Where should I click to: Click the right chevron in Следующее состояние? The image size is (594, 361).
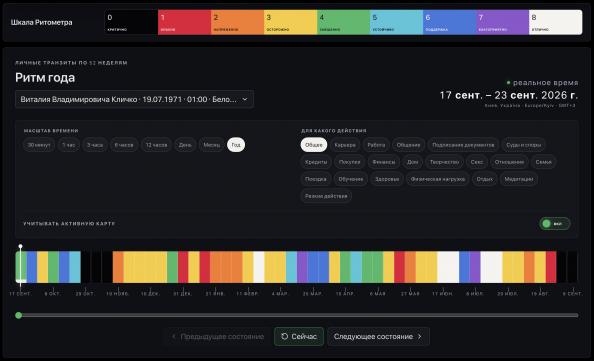pos(420,336)
